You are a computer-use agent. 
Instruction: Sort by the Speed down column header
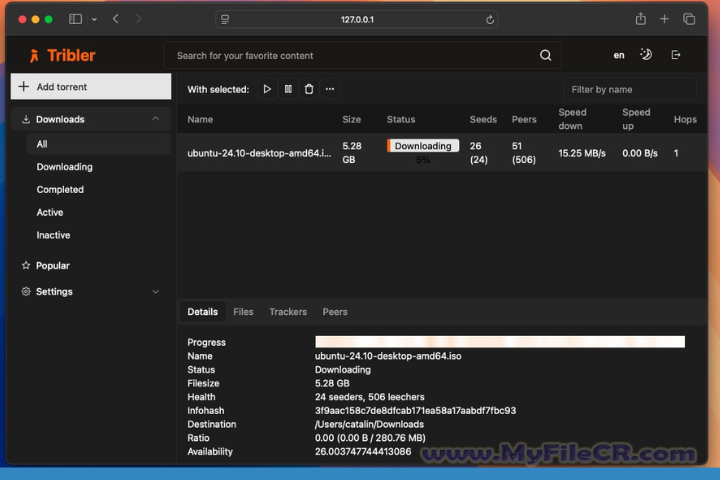point(572,119)
